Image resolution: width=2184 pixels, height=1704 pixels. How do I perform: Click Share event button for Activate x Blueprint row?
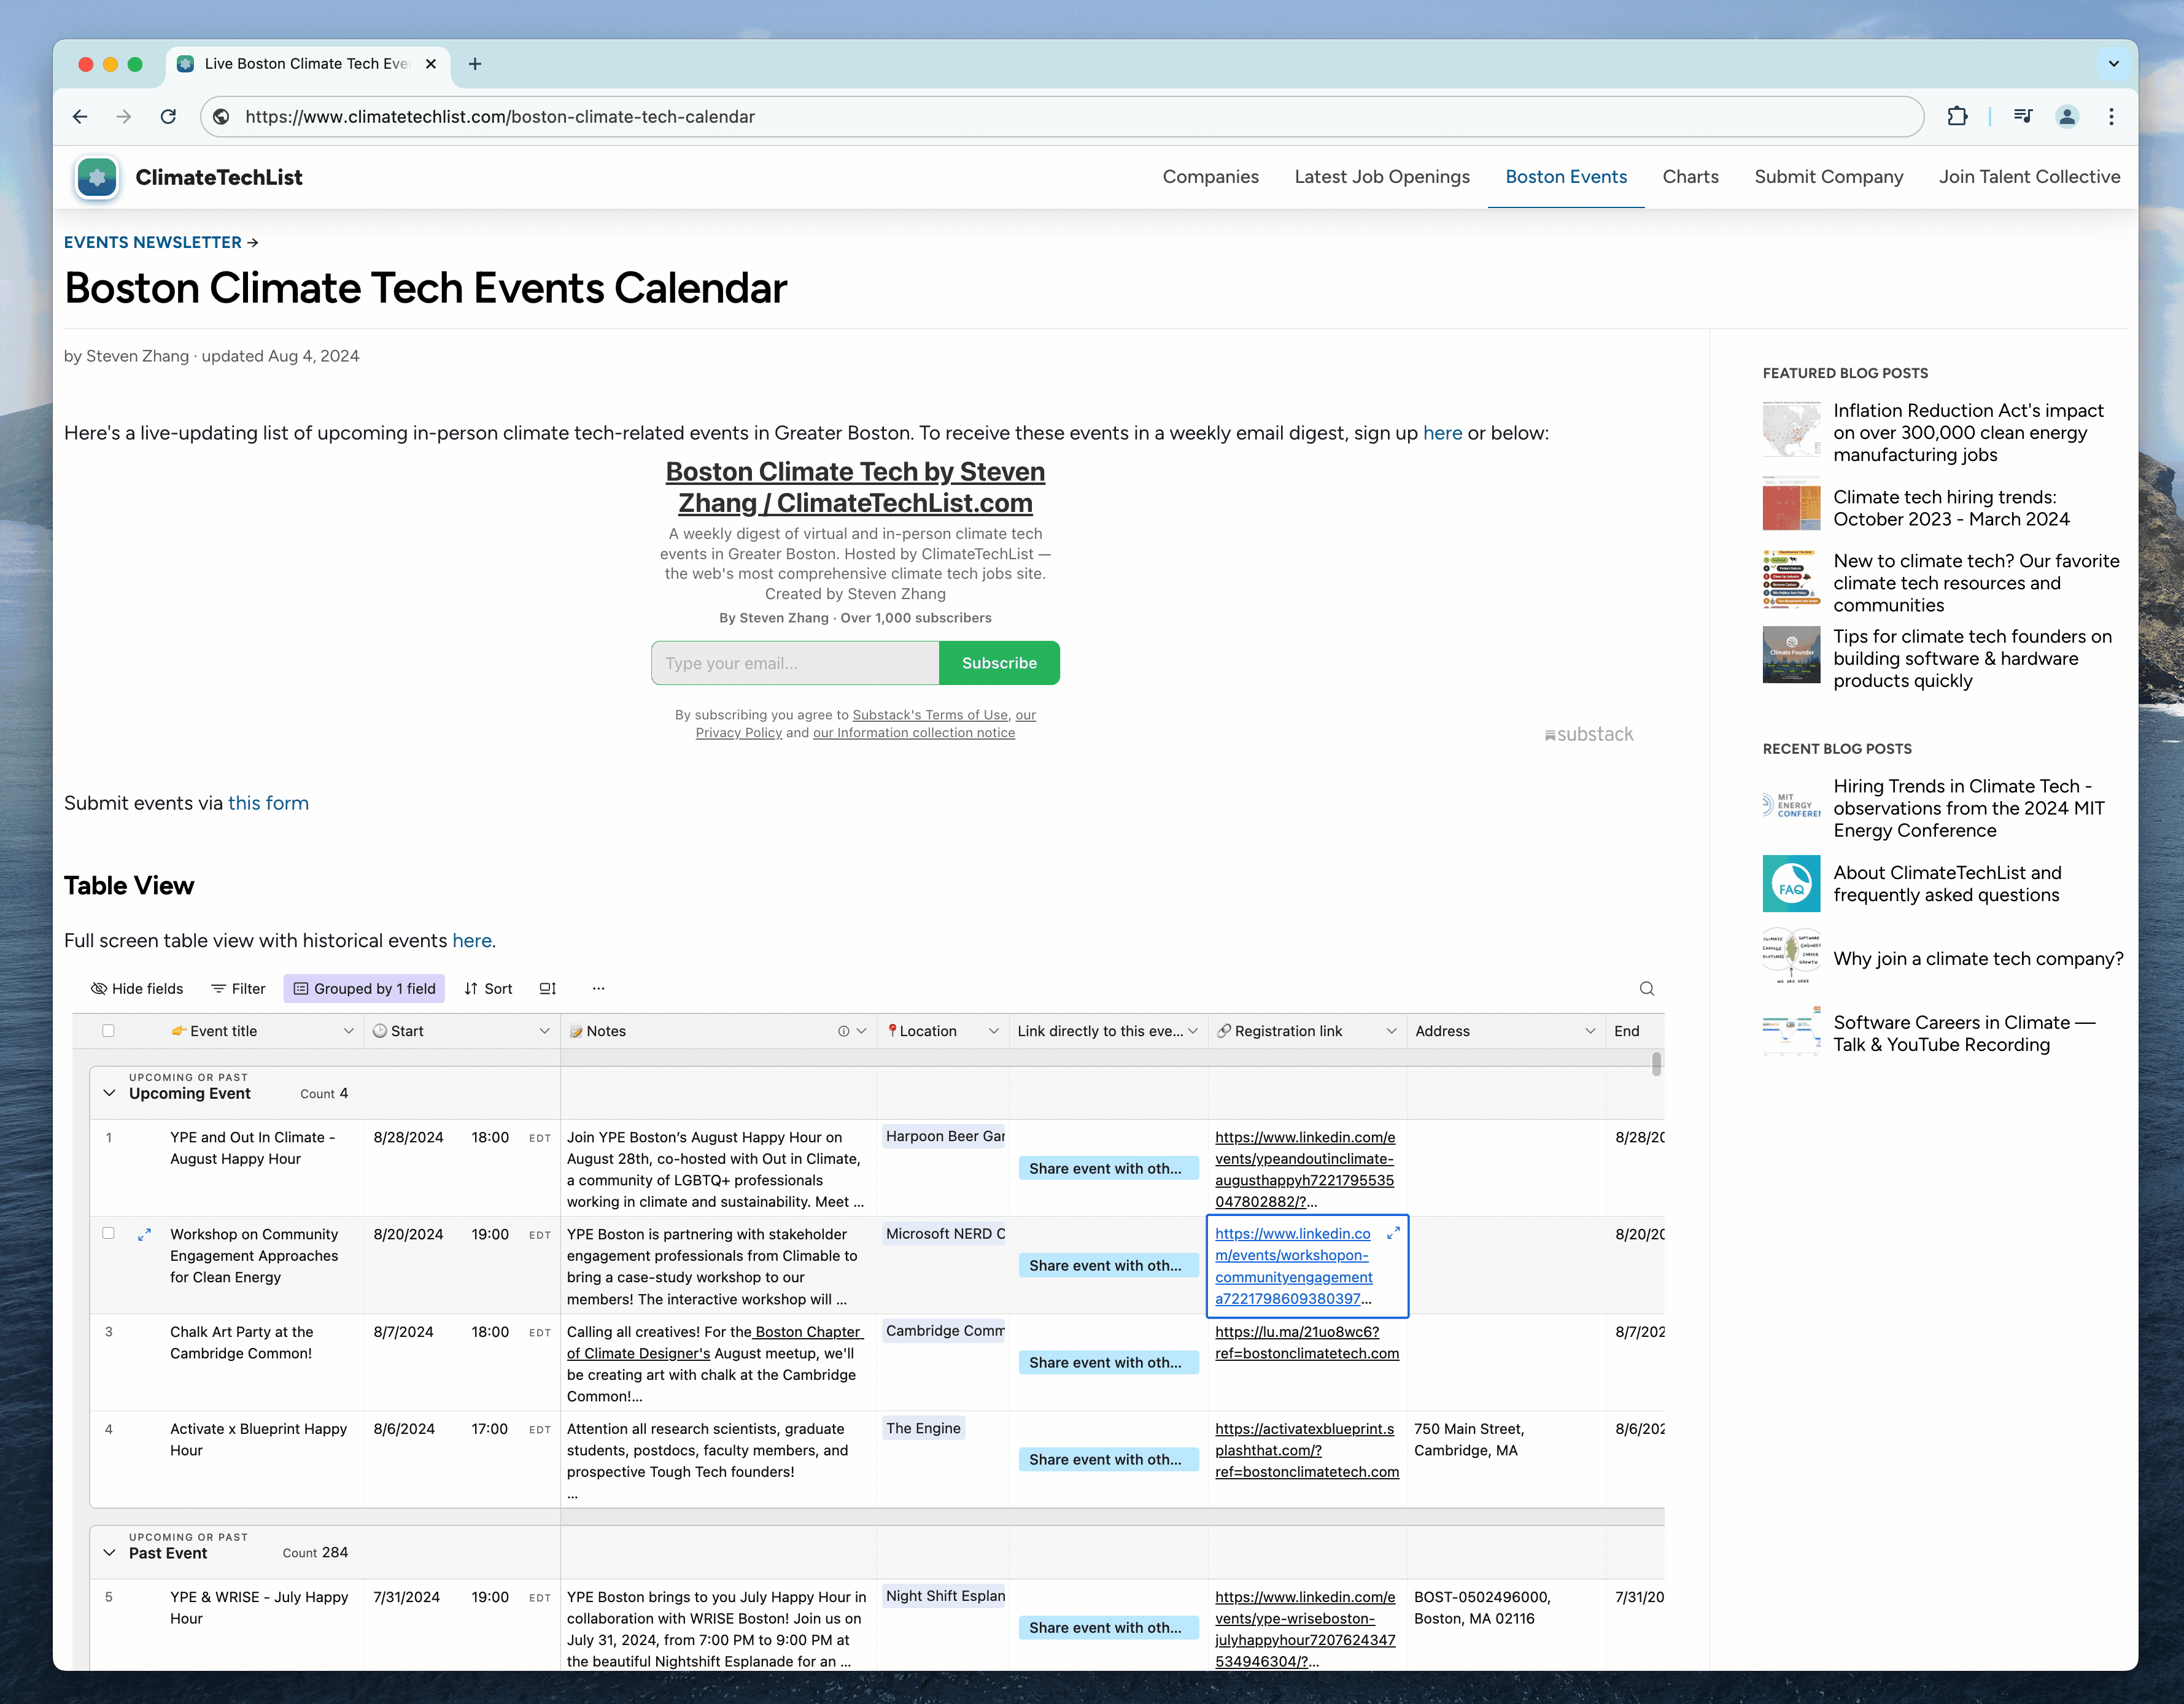coord(1108,1460)
